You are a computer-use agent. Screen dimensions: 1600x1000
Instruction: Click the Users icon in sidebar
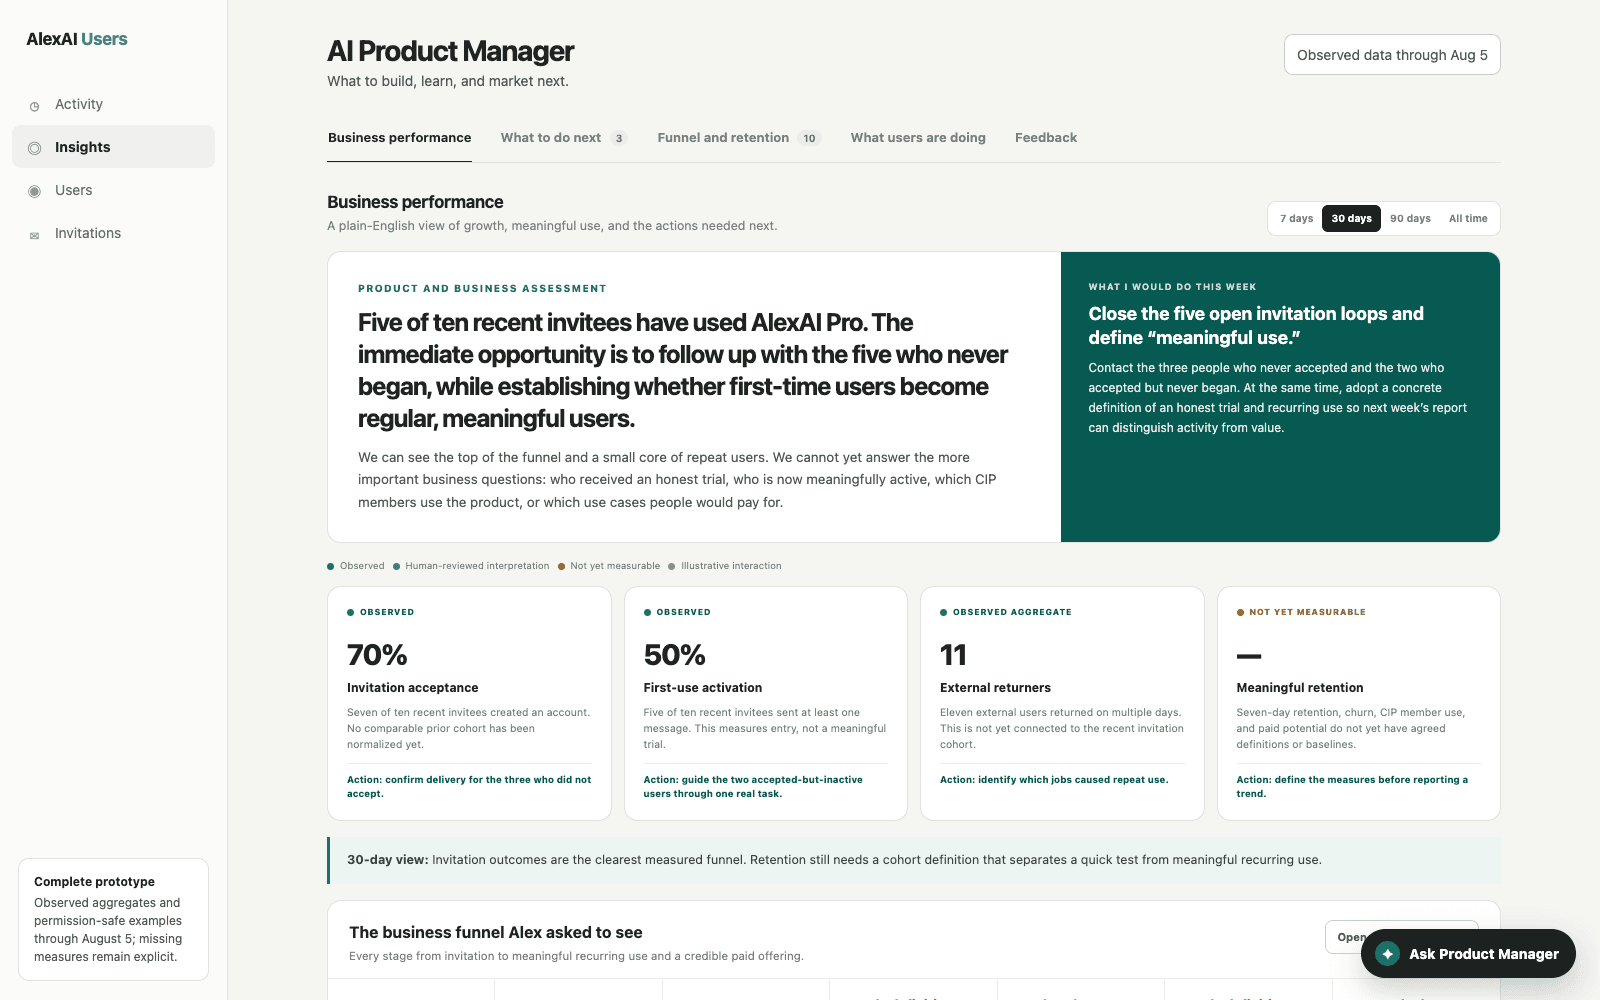click(x=34, y=191)
